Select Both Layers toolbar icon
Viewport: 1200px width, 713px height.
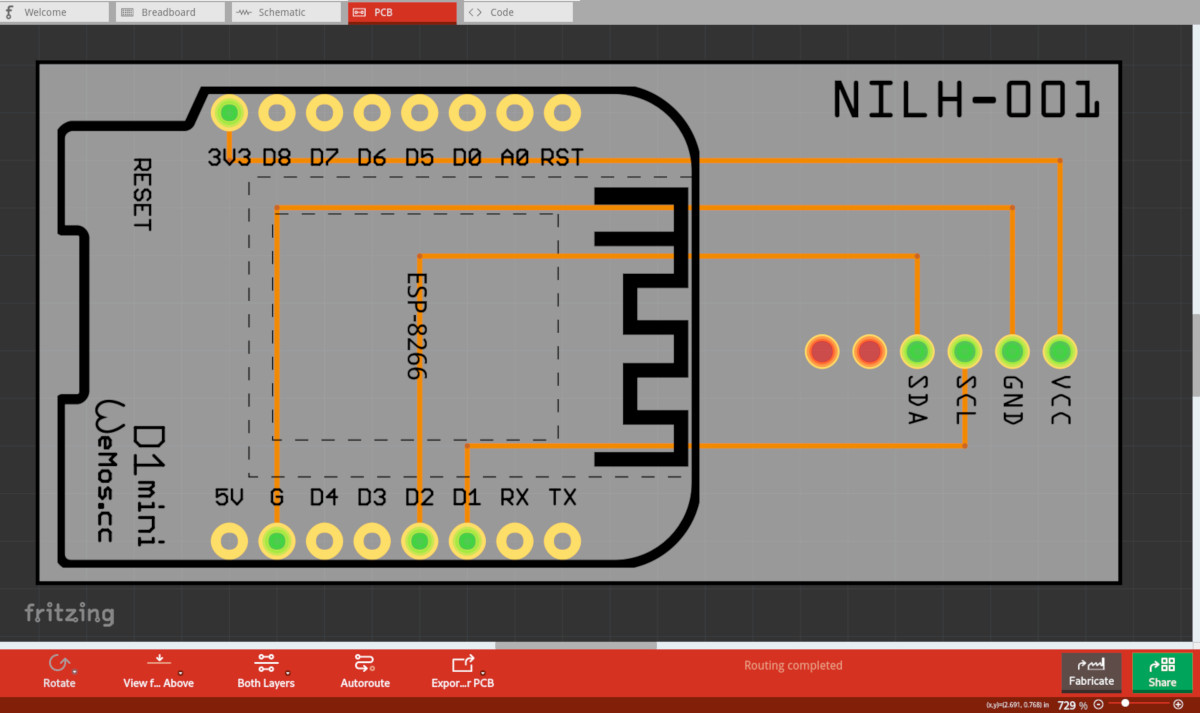tap(265, 663)
